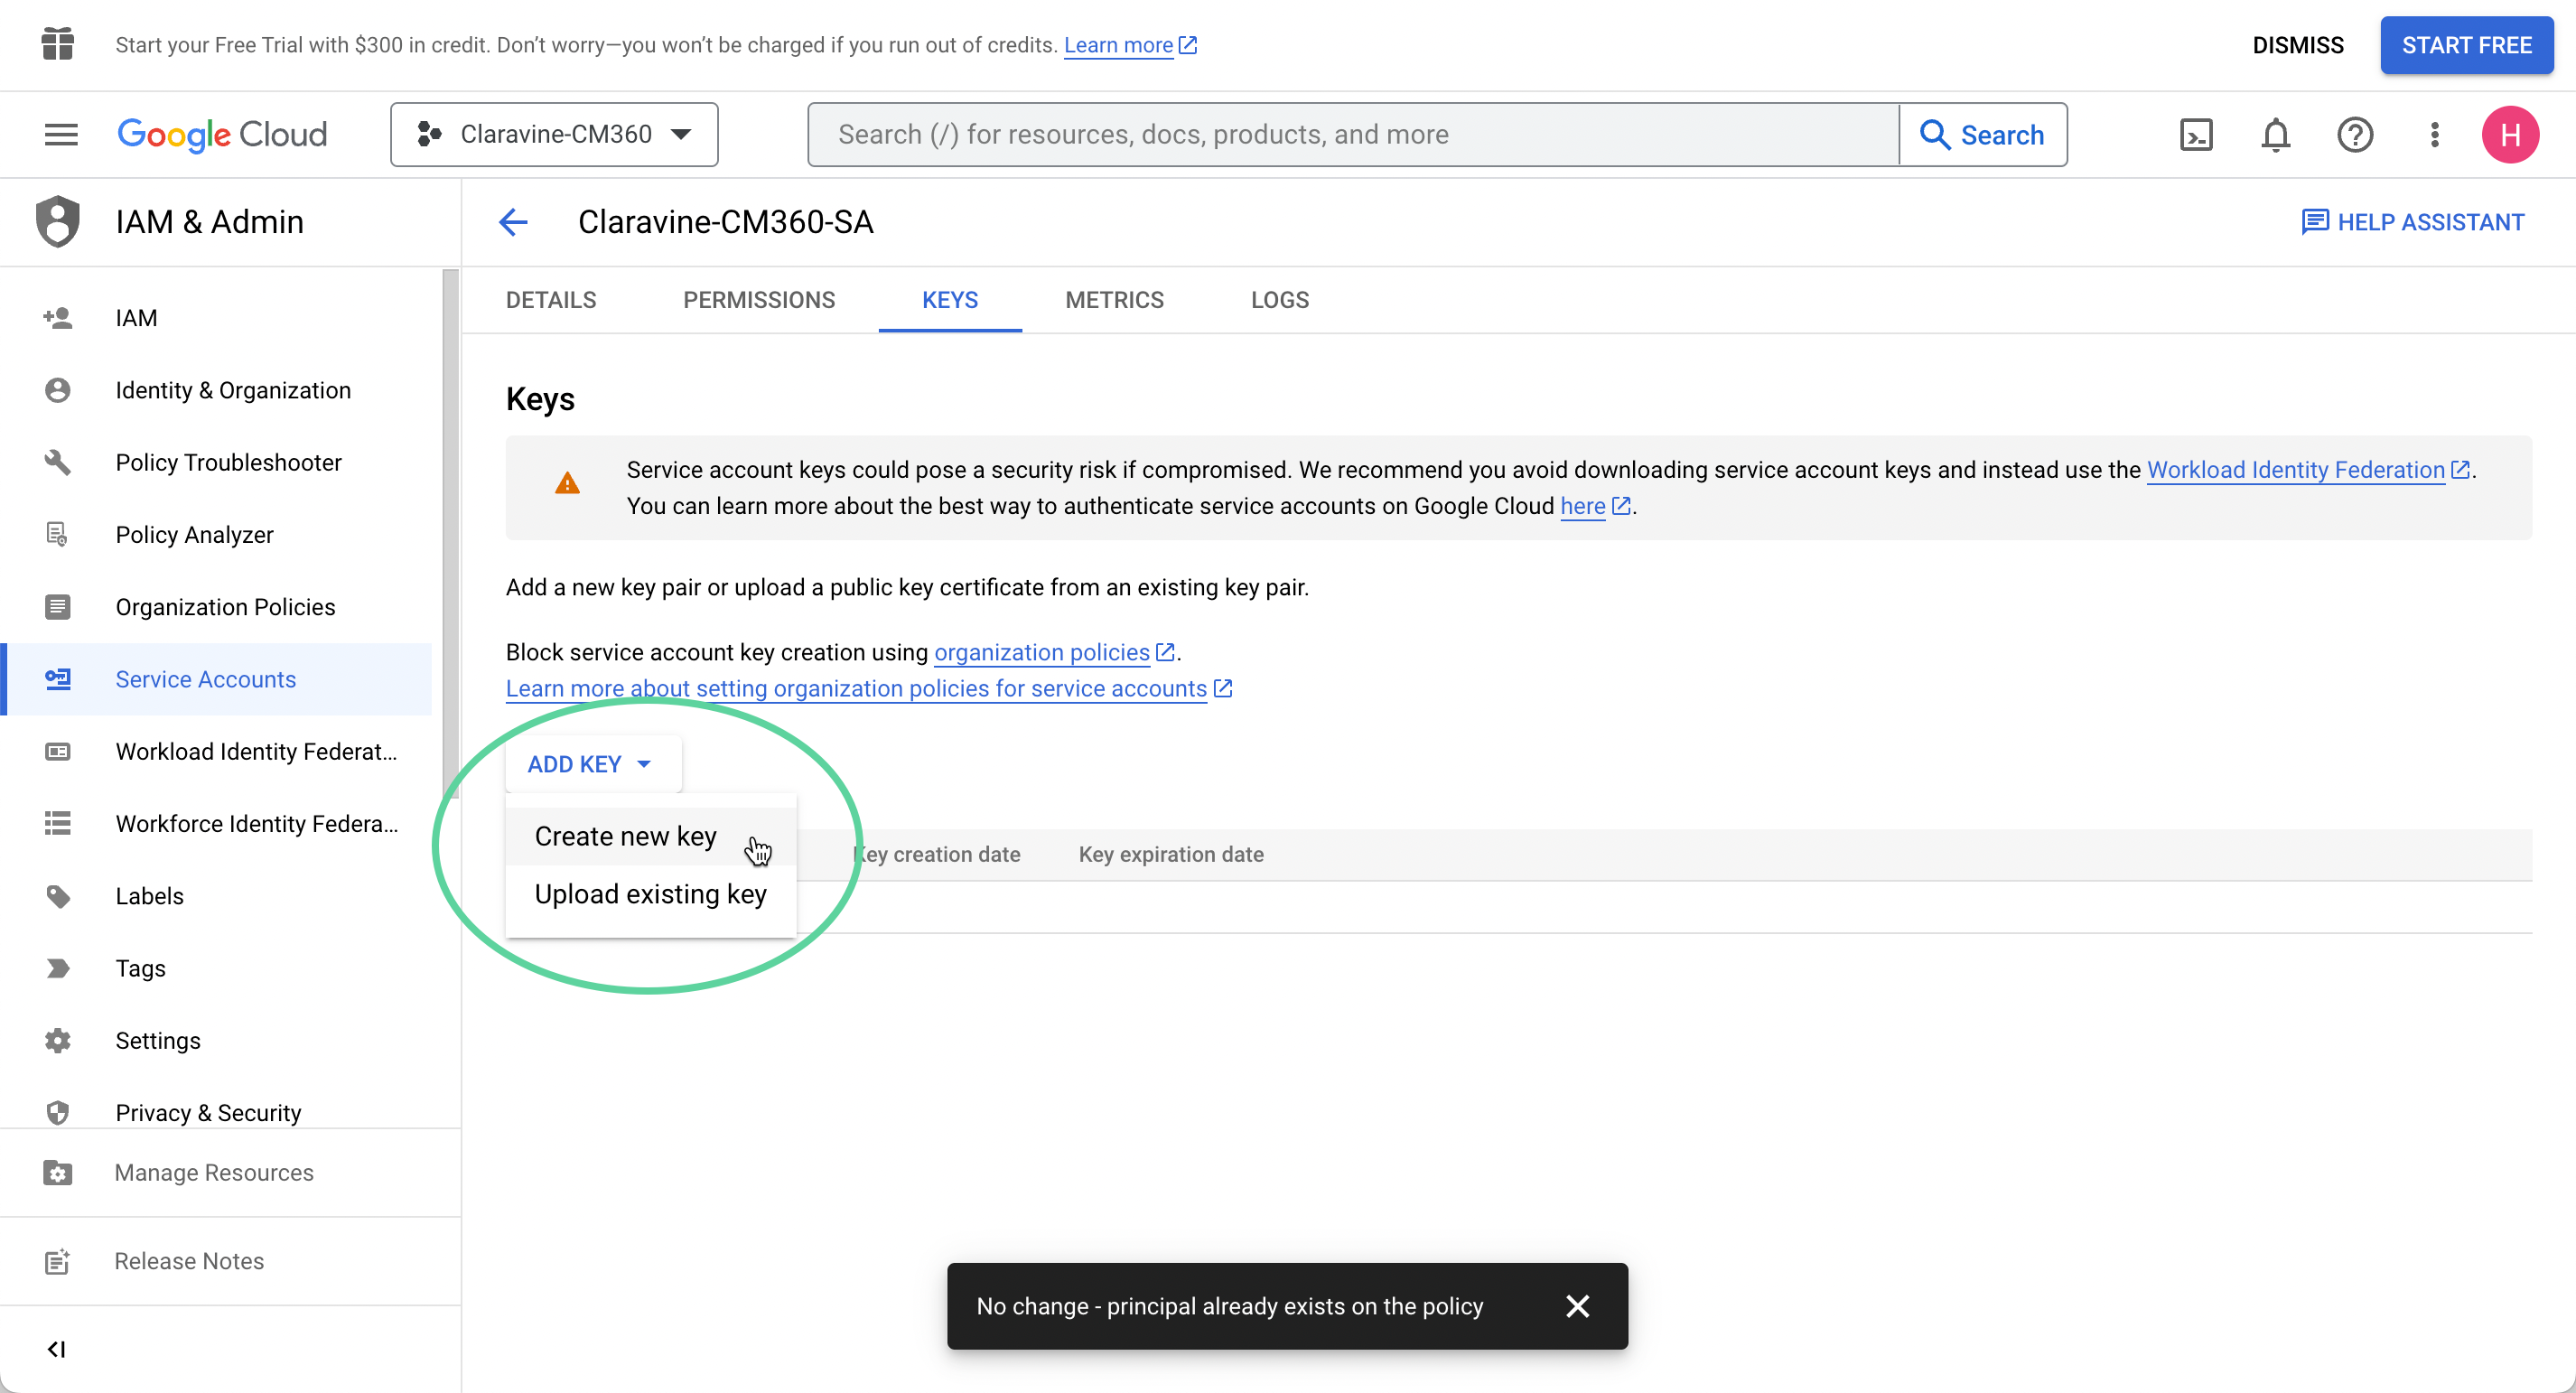The image size is (2576, 1393).
Task: Switch to the PERMISSIONS tab
Action: tap(759, 300)
